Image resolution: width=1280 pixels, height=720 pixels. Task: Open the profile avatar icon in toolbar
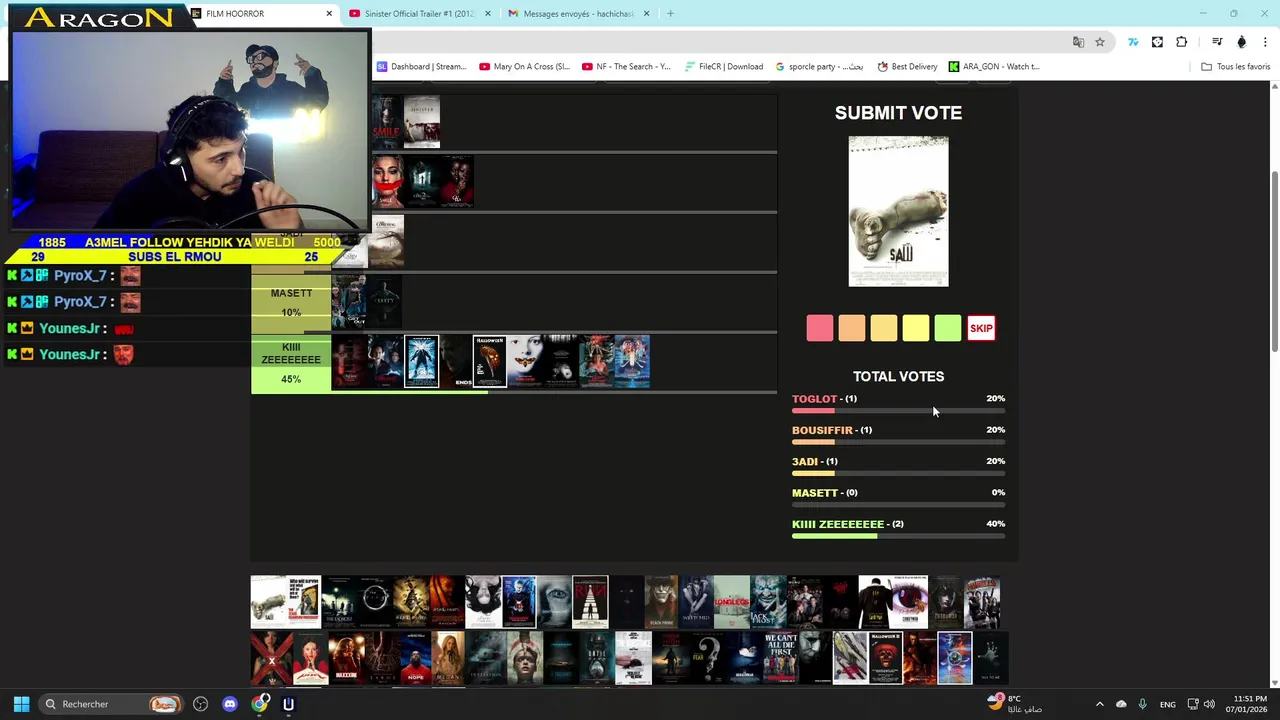1242,42
